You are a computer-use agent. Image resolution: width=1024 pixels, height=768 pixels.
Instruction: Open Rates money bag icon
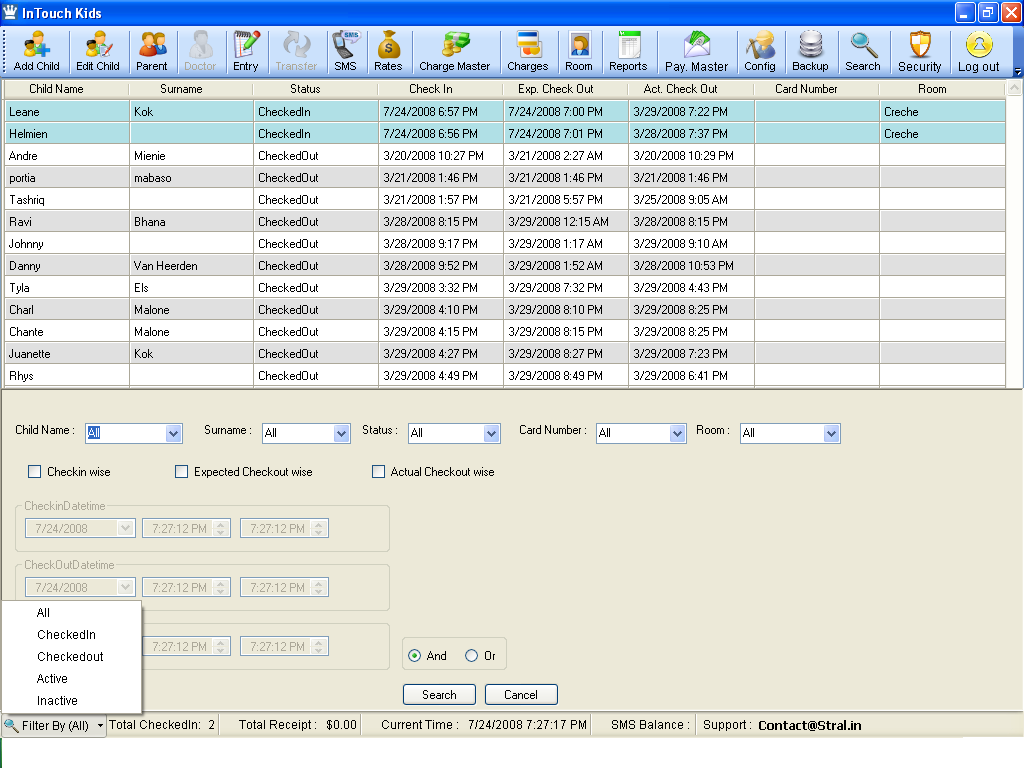pyautogui.click(x=388, y=51)
